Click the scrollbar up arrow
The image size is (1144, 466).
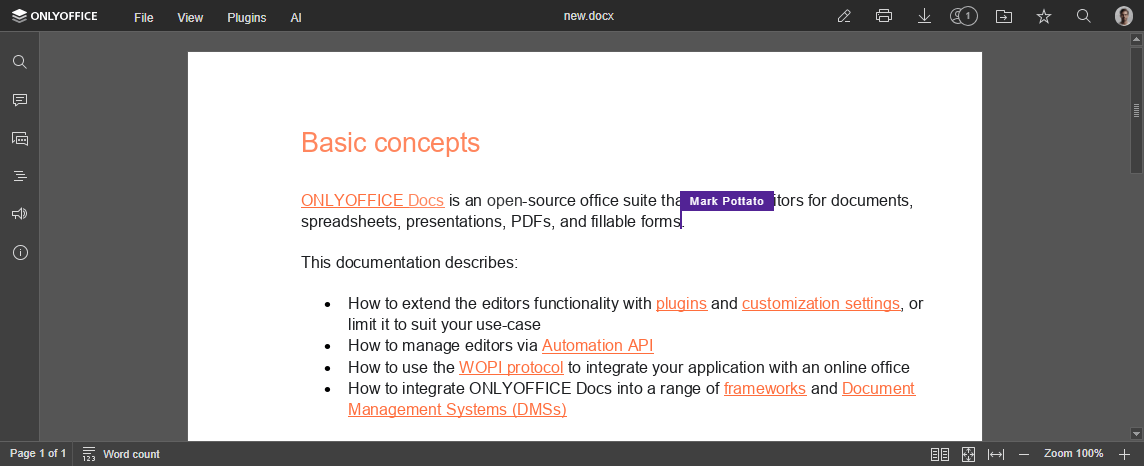pos(1136,39)
